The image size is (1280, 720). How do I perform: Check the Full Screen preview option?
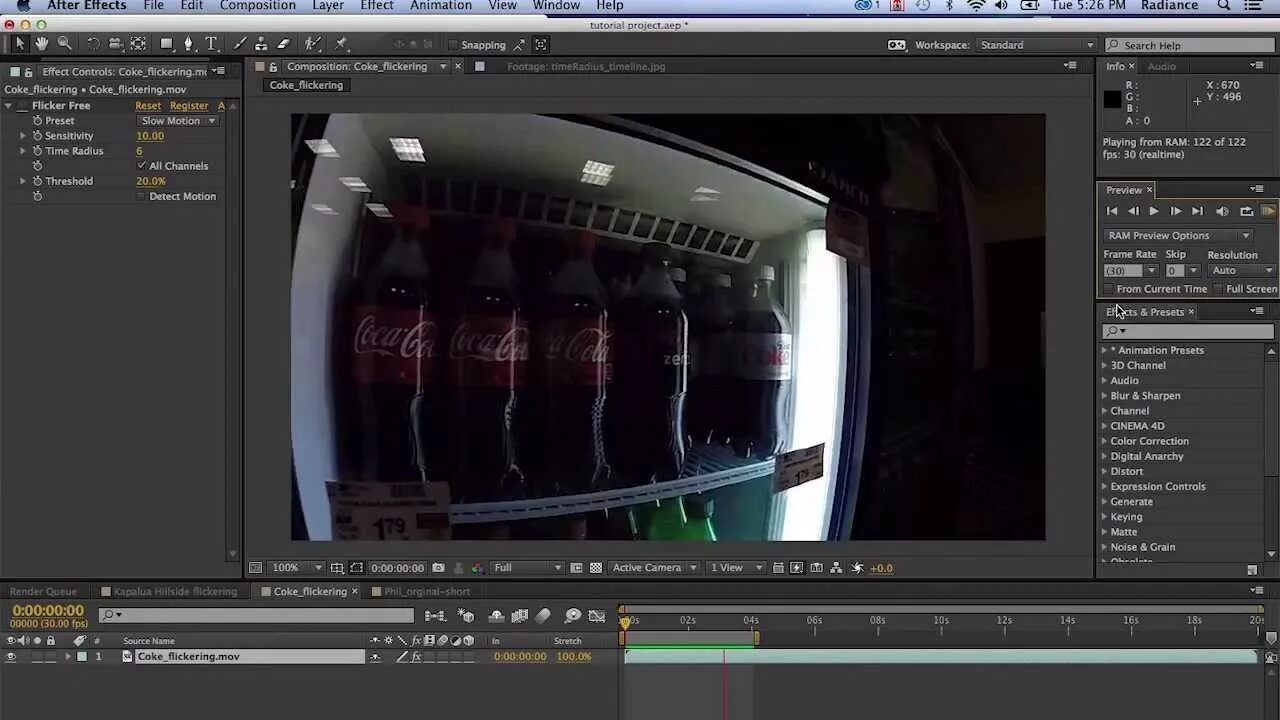coord(1218,289)
